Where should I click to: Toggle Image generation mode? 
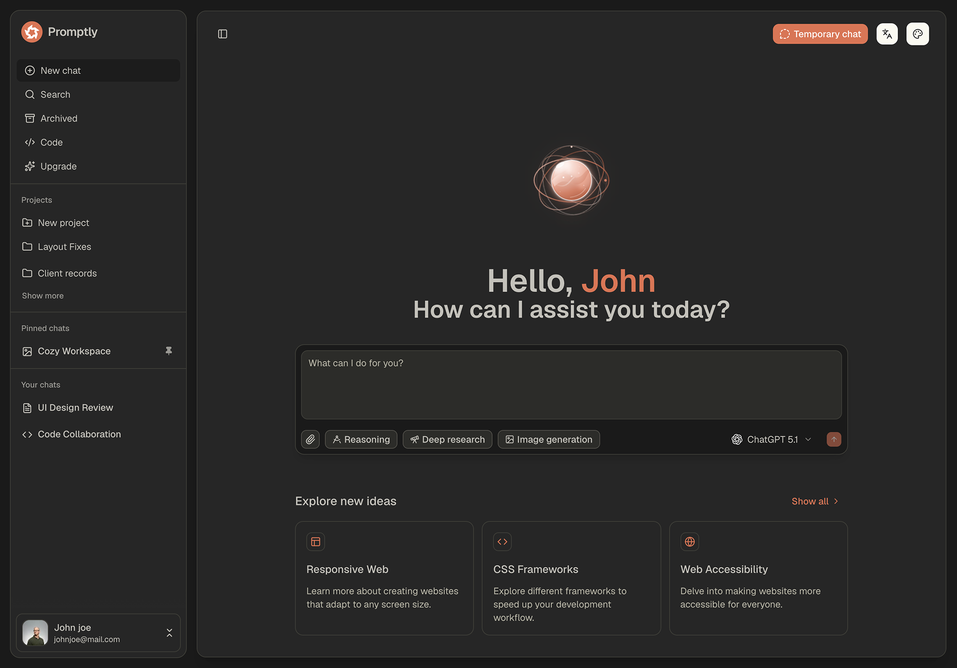(549, 440)
